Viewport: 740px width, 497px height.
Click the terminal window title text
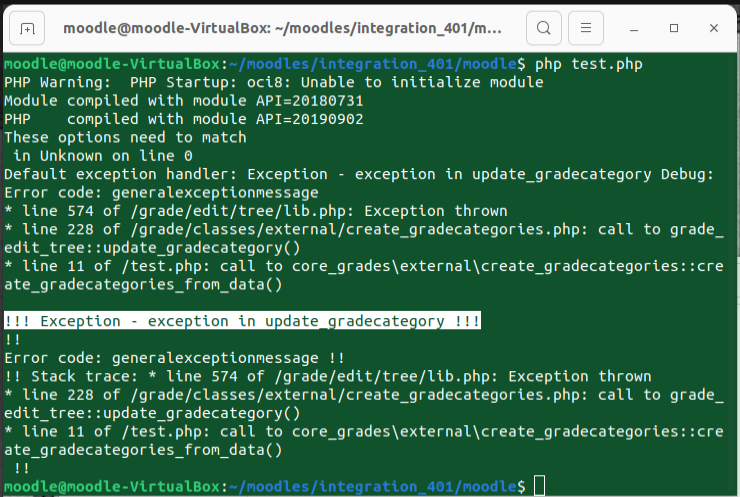tap(282, 28)
